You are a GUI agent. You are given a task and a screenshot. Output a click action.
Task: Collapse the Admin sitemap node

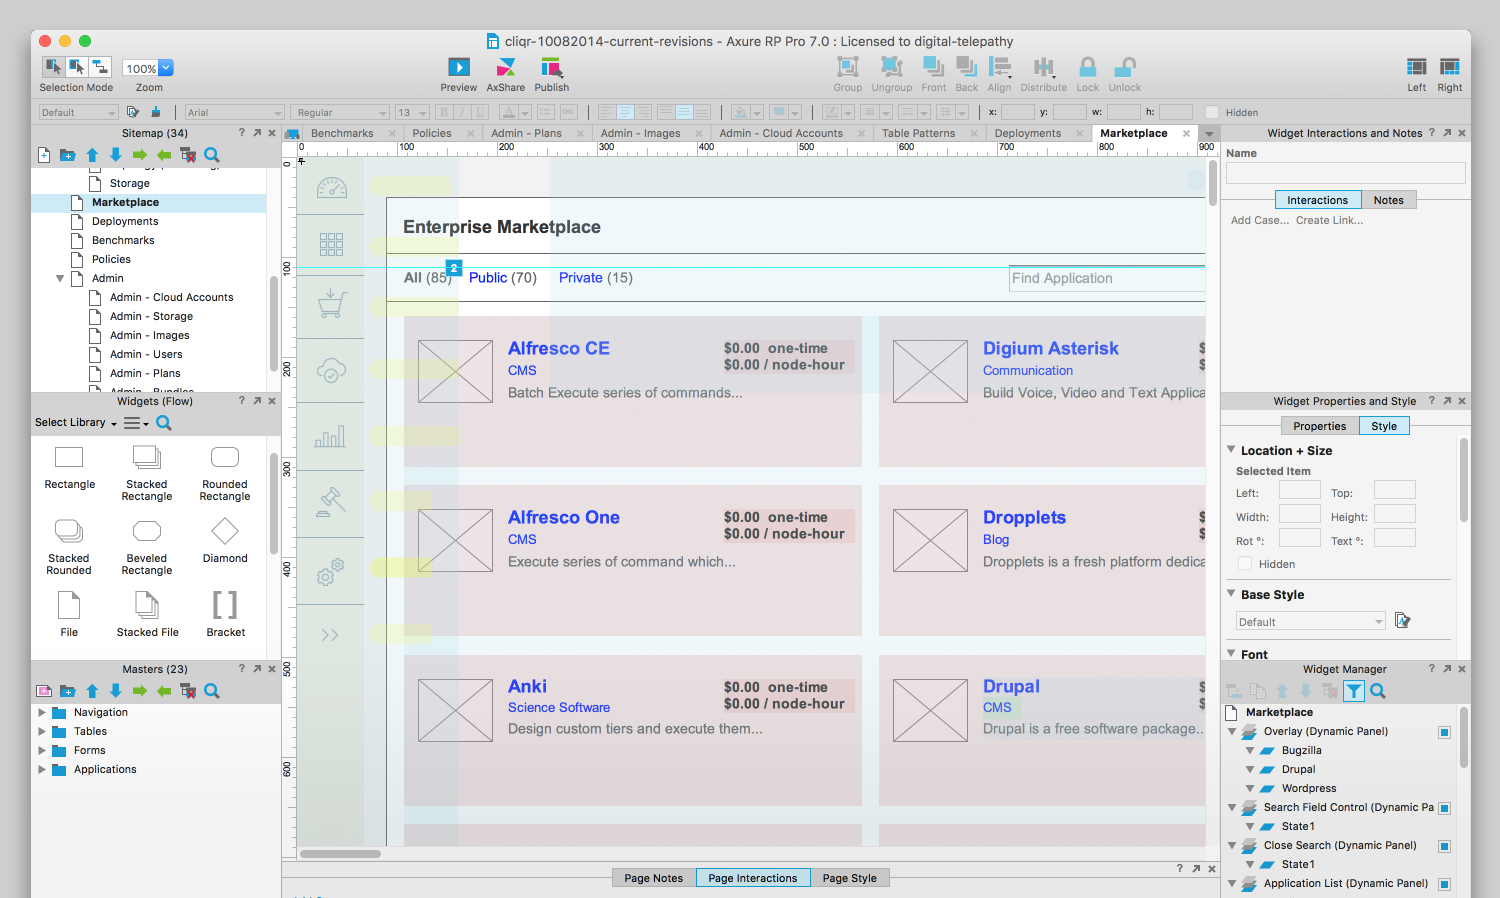60,279
